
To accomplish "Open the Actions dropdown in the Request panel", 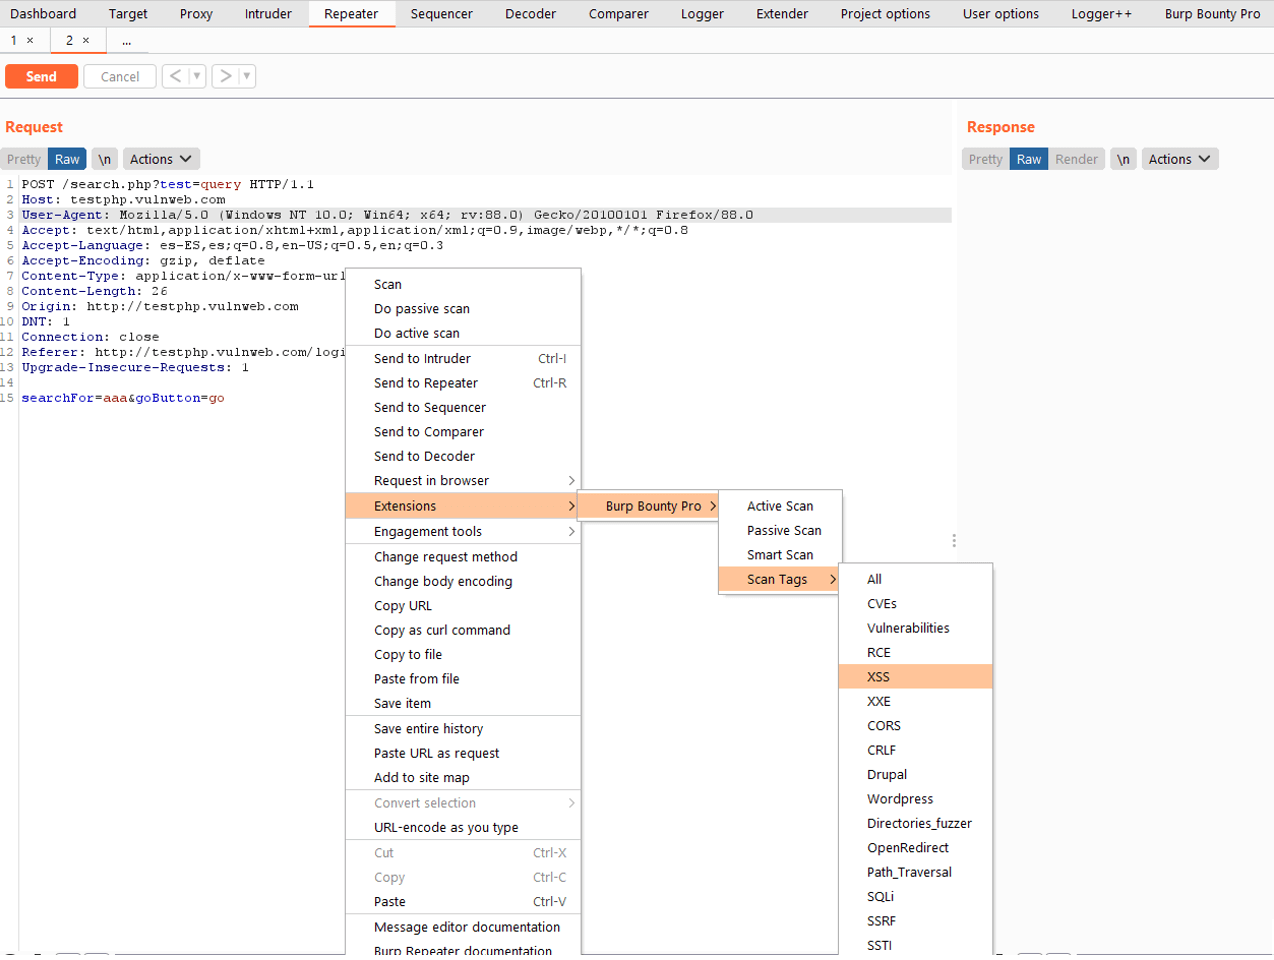I will 160,158.
